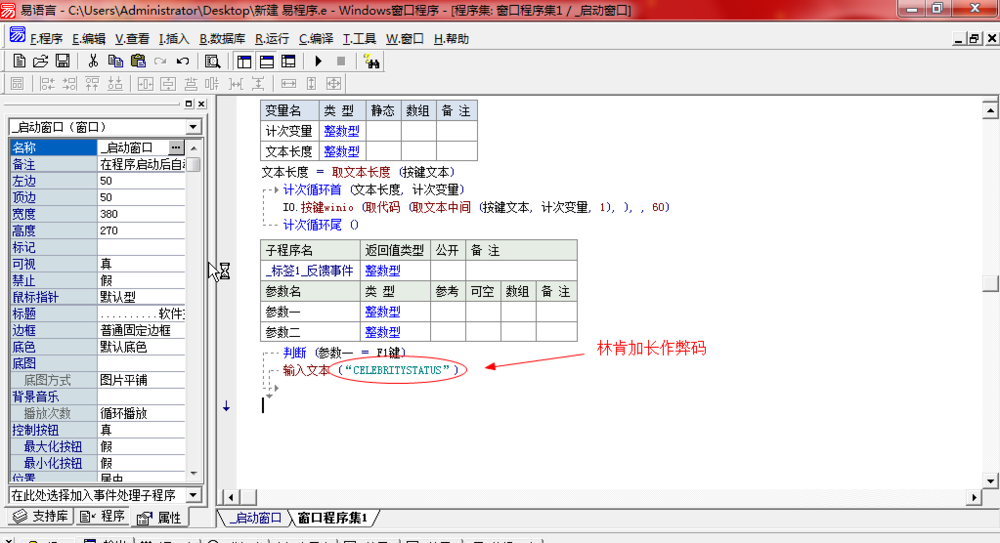Click the 计次循环首 code line
This screenshot has height=543, width=1000.
click(x=374, y=190)
